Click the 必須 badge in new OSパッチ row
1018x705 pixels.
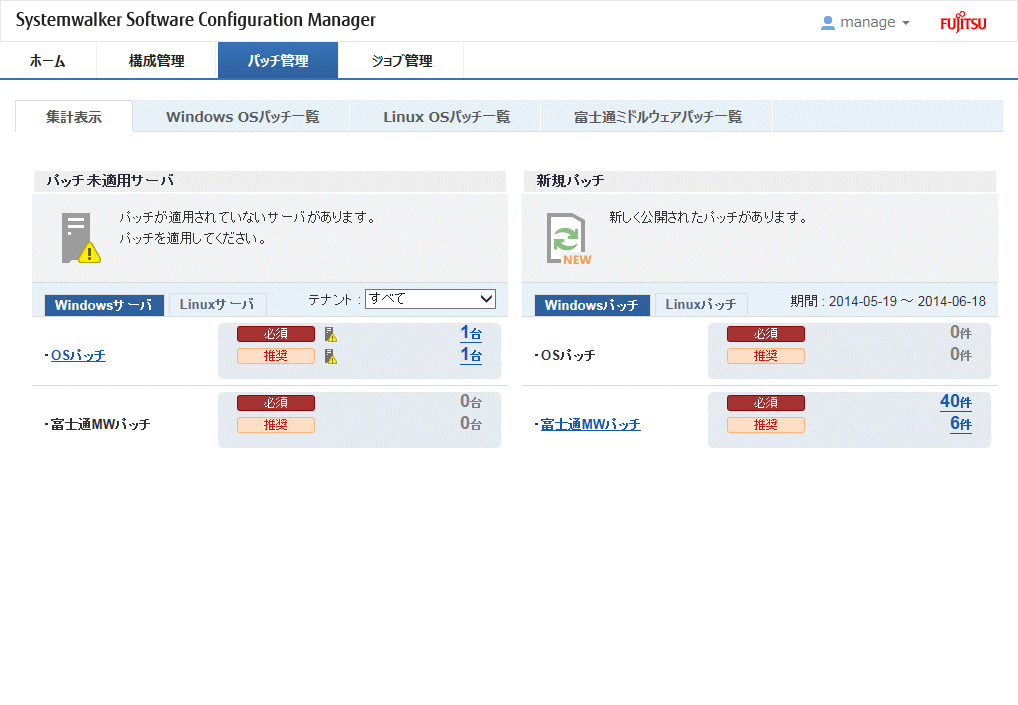tap(766, 334)
